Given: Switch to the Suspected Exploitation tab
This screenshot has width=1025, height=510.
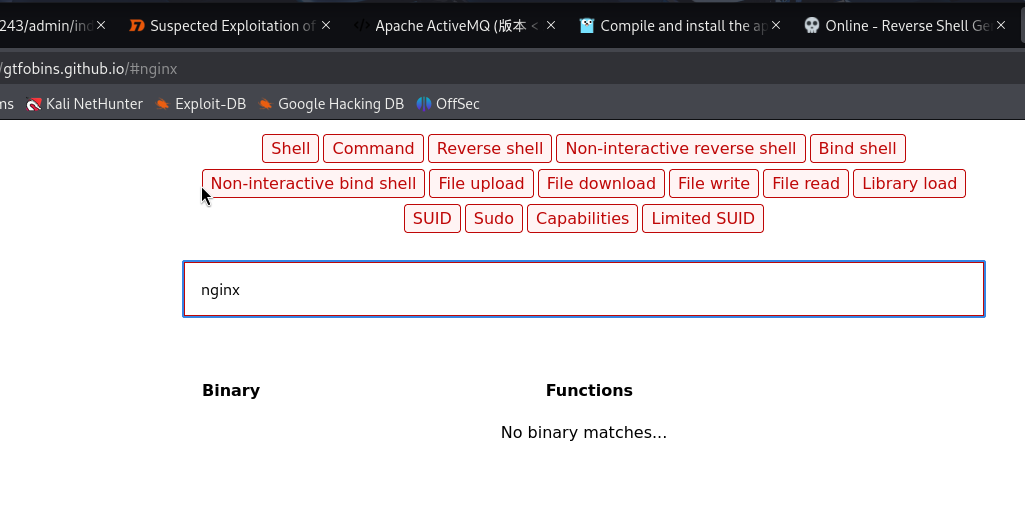Looking at the screenshot, I should [230, 26].
